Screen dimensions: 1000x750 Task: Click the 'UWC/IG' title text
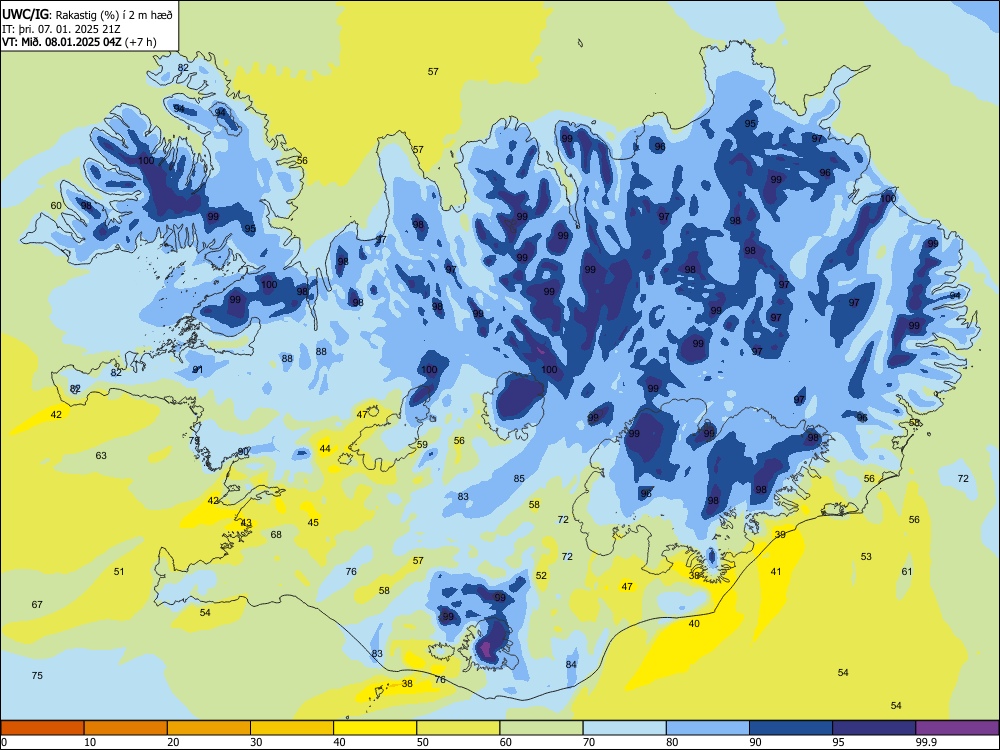coord(24,14)
